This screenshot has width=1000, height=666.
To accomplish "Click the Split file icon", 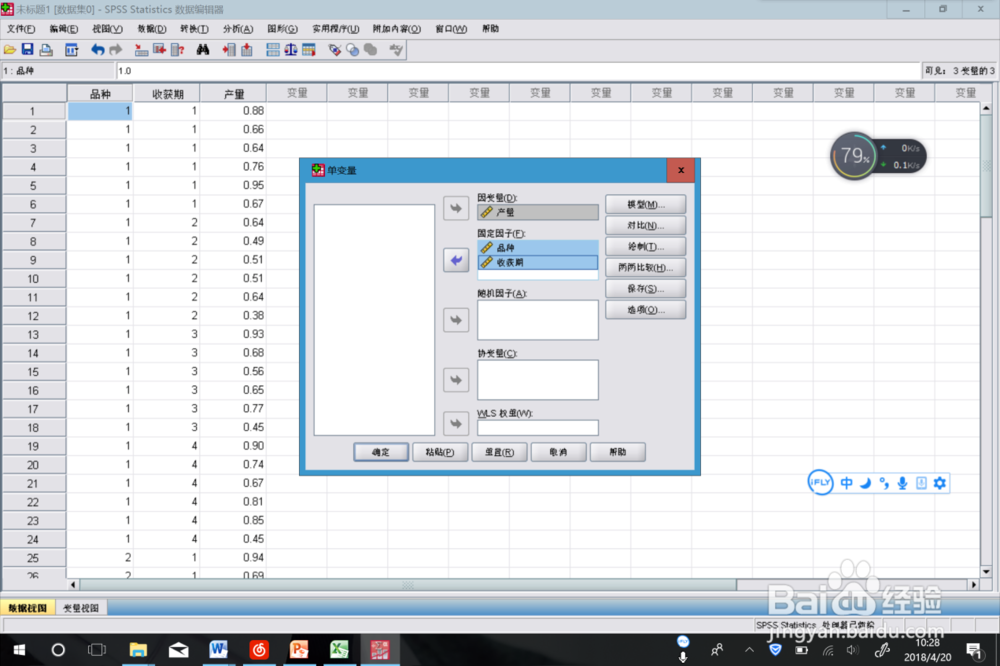I will [x=273, y=50].
